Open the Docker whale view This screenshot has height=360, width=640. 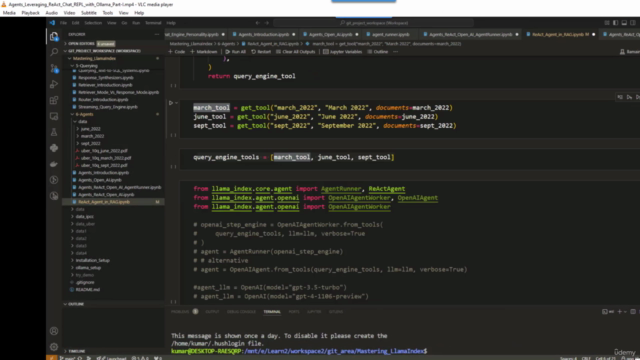[54, 164]
